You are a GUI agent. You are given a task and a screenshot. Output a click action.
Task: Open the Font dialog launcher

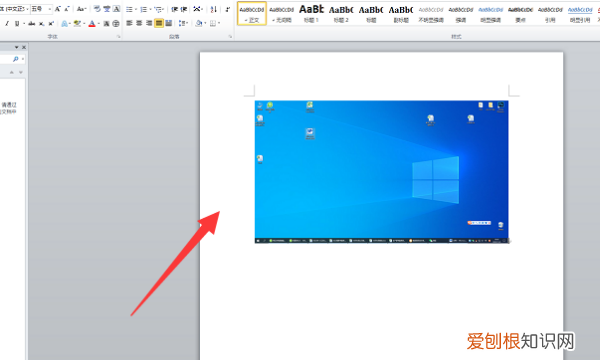[x=118, y=37]
